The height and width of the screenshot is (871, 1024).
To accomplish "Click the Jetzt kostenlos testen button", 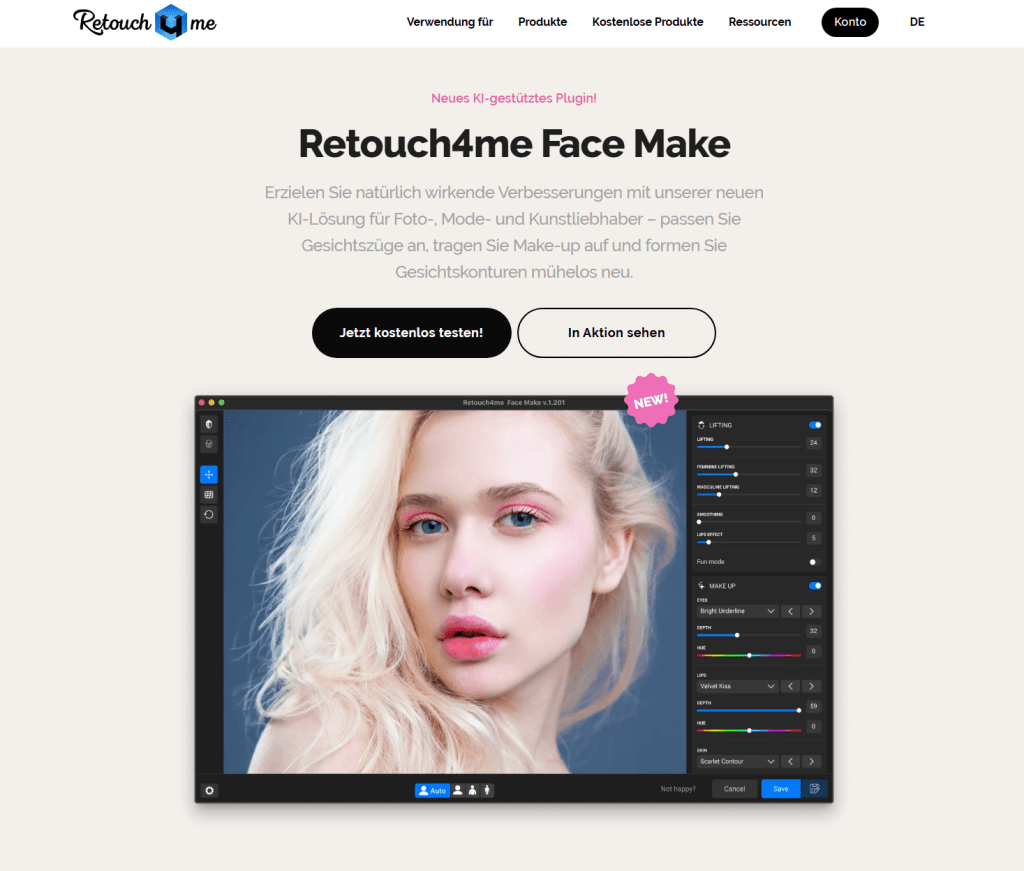I will click(411, 333).
